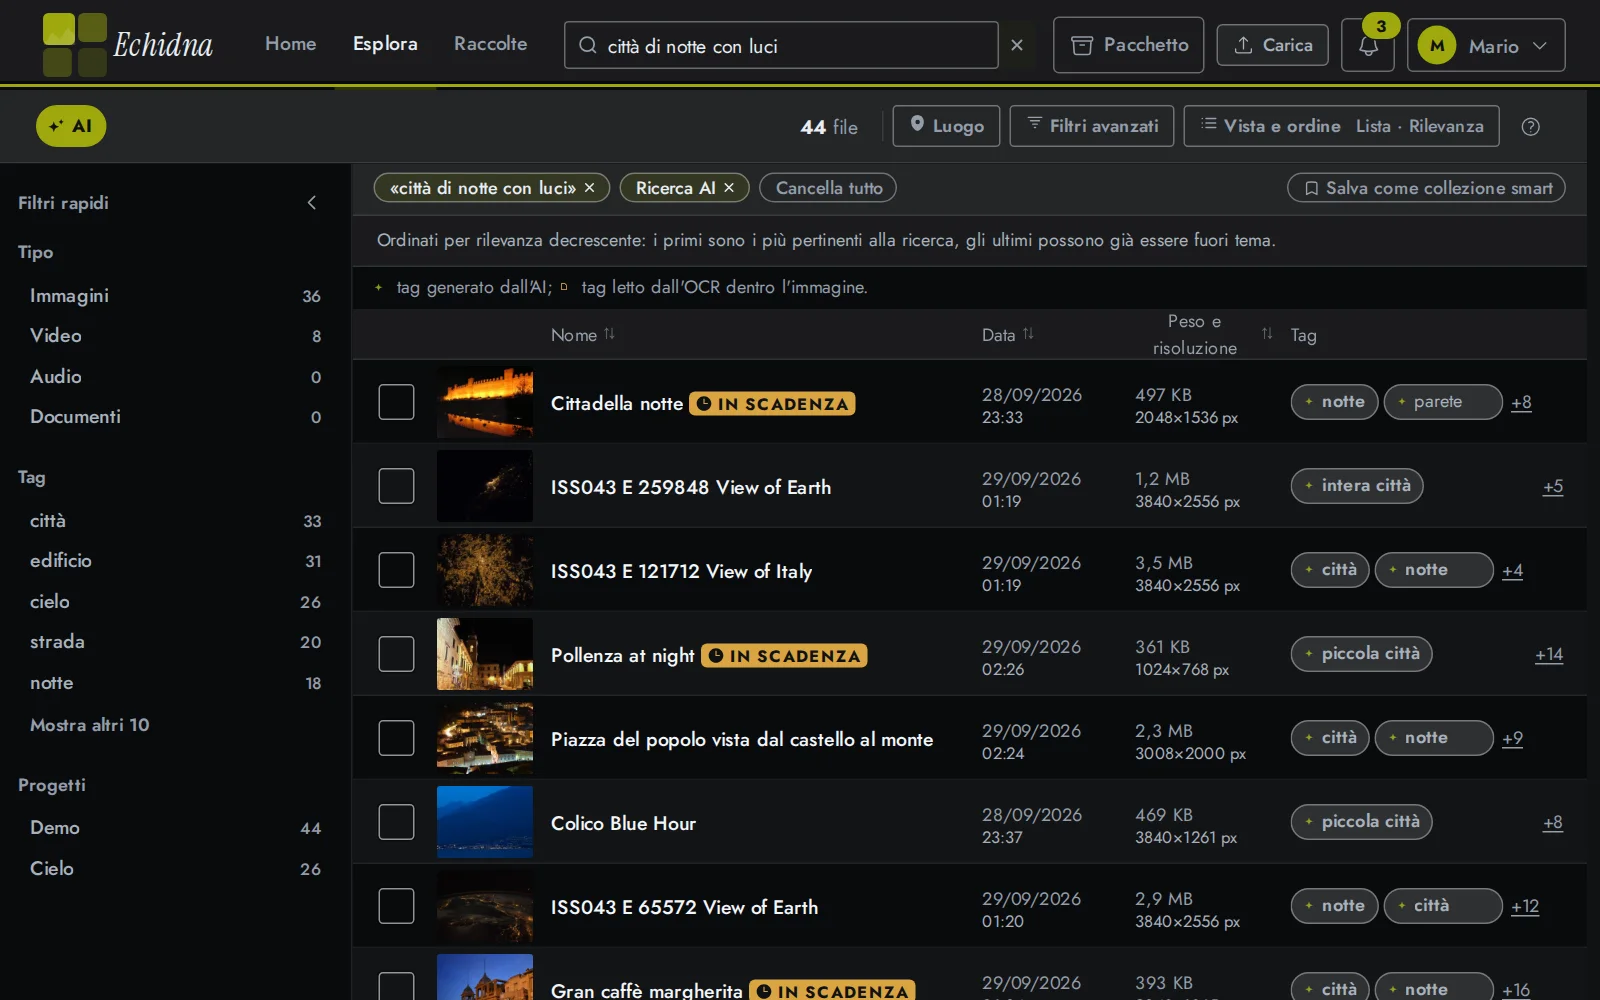Clear the search field with X icon
Screen dimensions: 1600x1000
click(1017, 45)
